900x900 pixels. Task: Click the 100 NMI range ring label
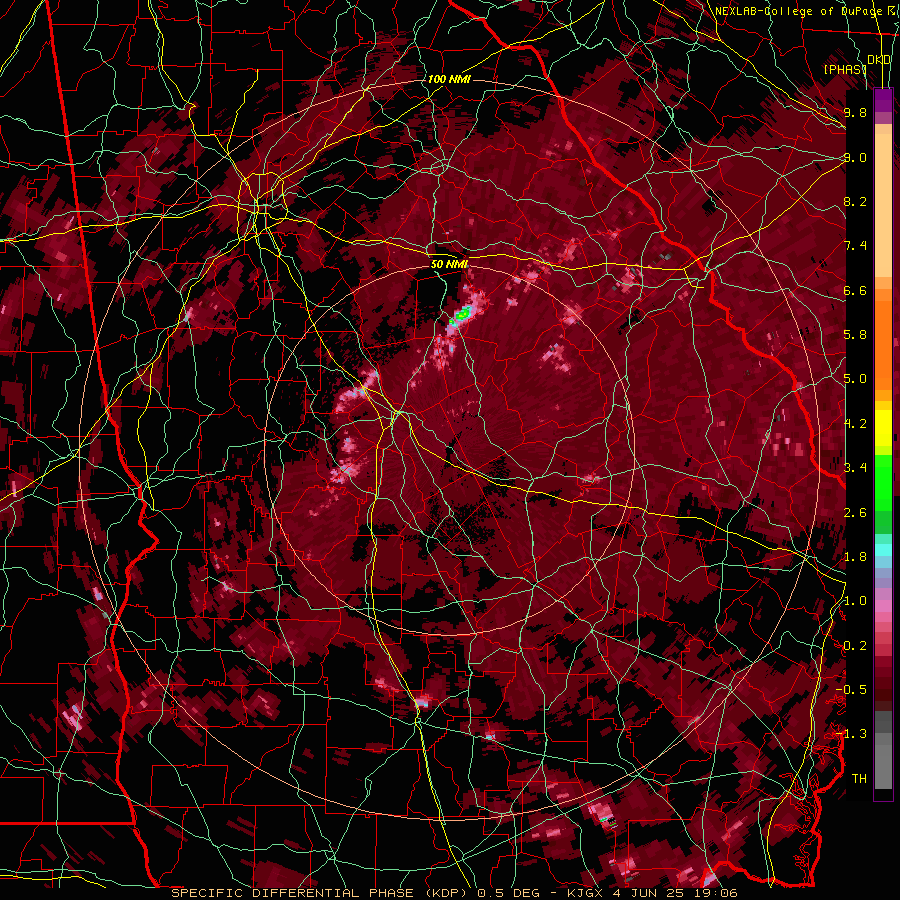[x=449, y=79]
